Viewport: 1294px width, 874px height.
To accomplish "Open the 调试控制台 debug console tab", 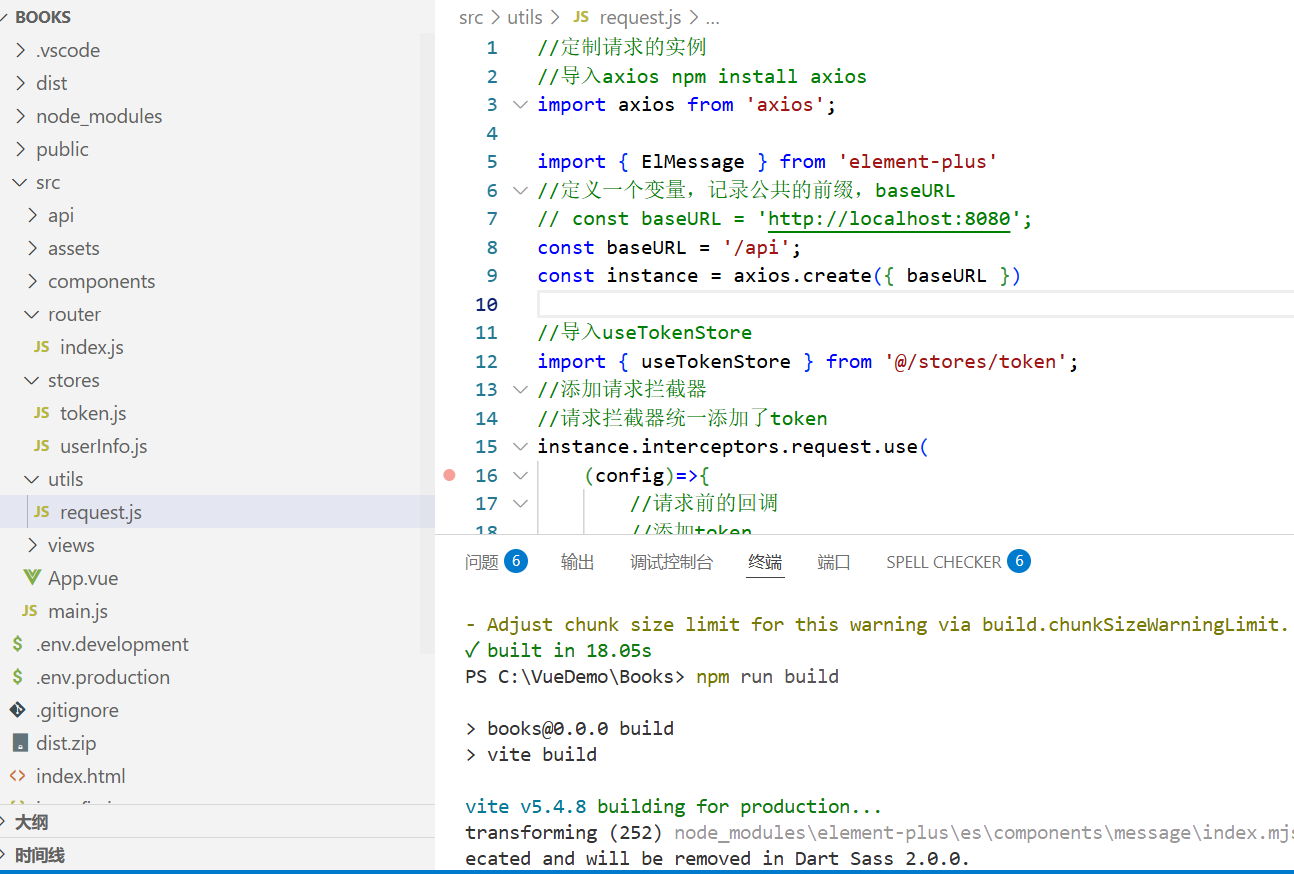I will [672, 562].
